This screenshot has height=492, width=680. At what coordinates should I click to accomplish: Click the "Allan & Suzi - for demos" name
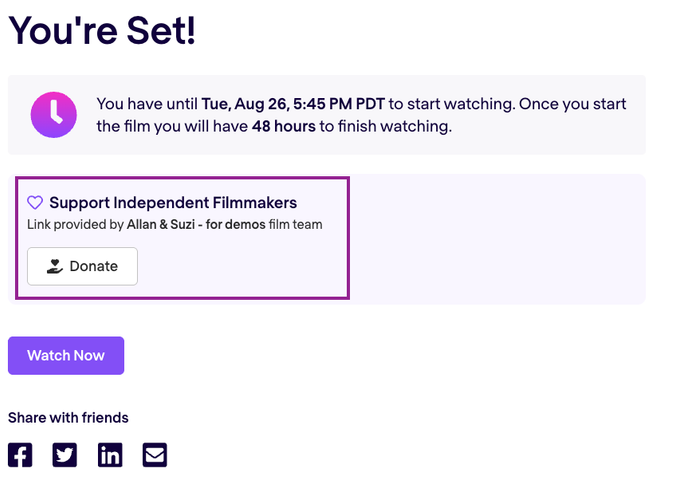point(196,224)
